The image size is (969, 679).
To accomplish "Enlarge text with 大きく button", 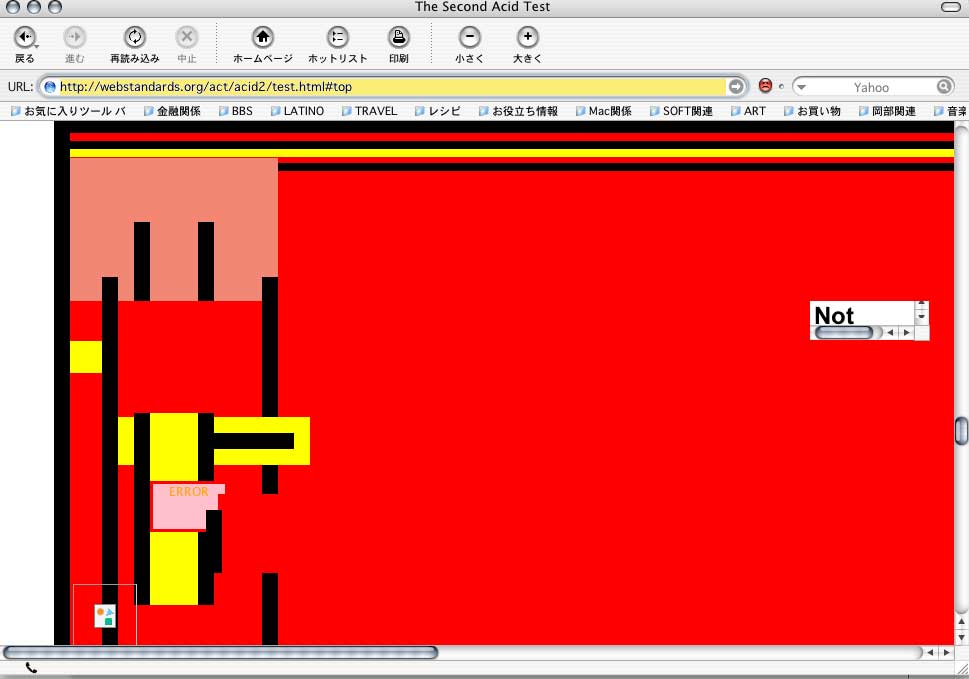I will 527,44.
